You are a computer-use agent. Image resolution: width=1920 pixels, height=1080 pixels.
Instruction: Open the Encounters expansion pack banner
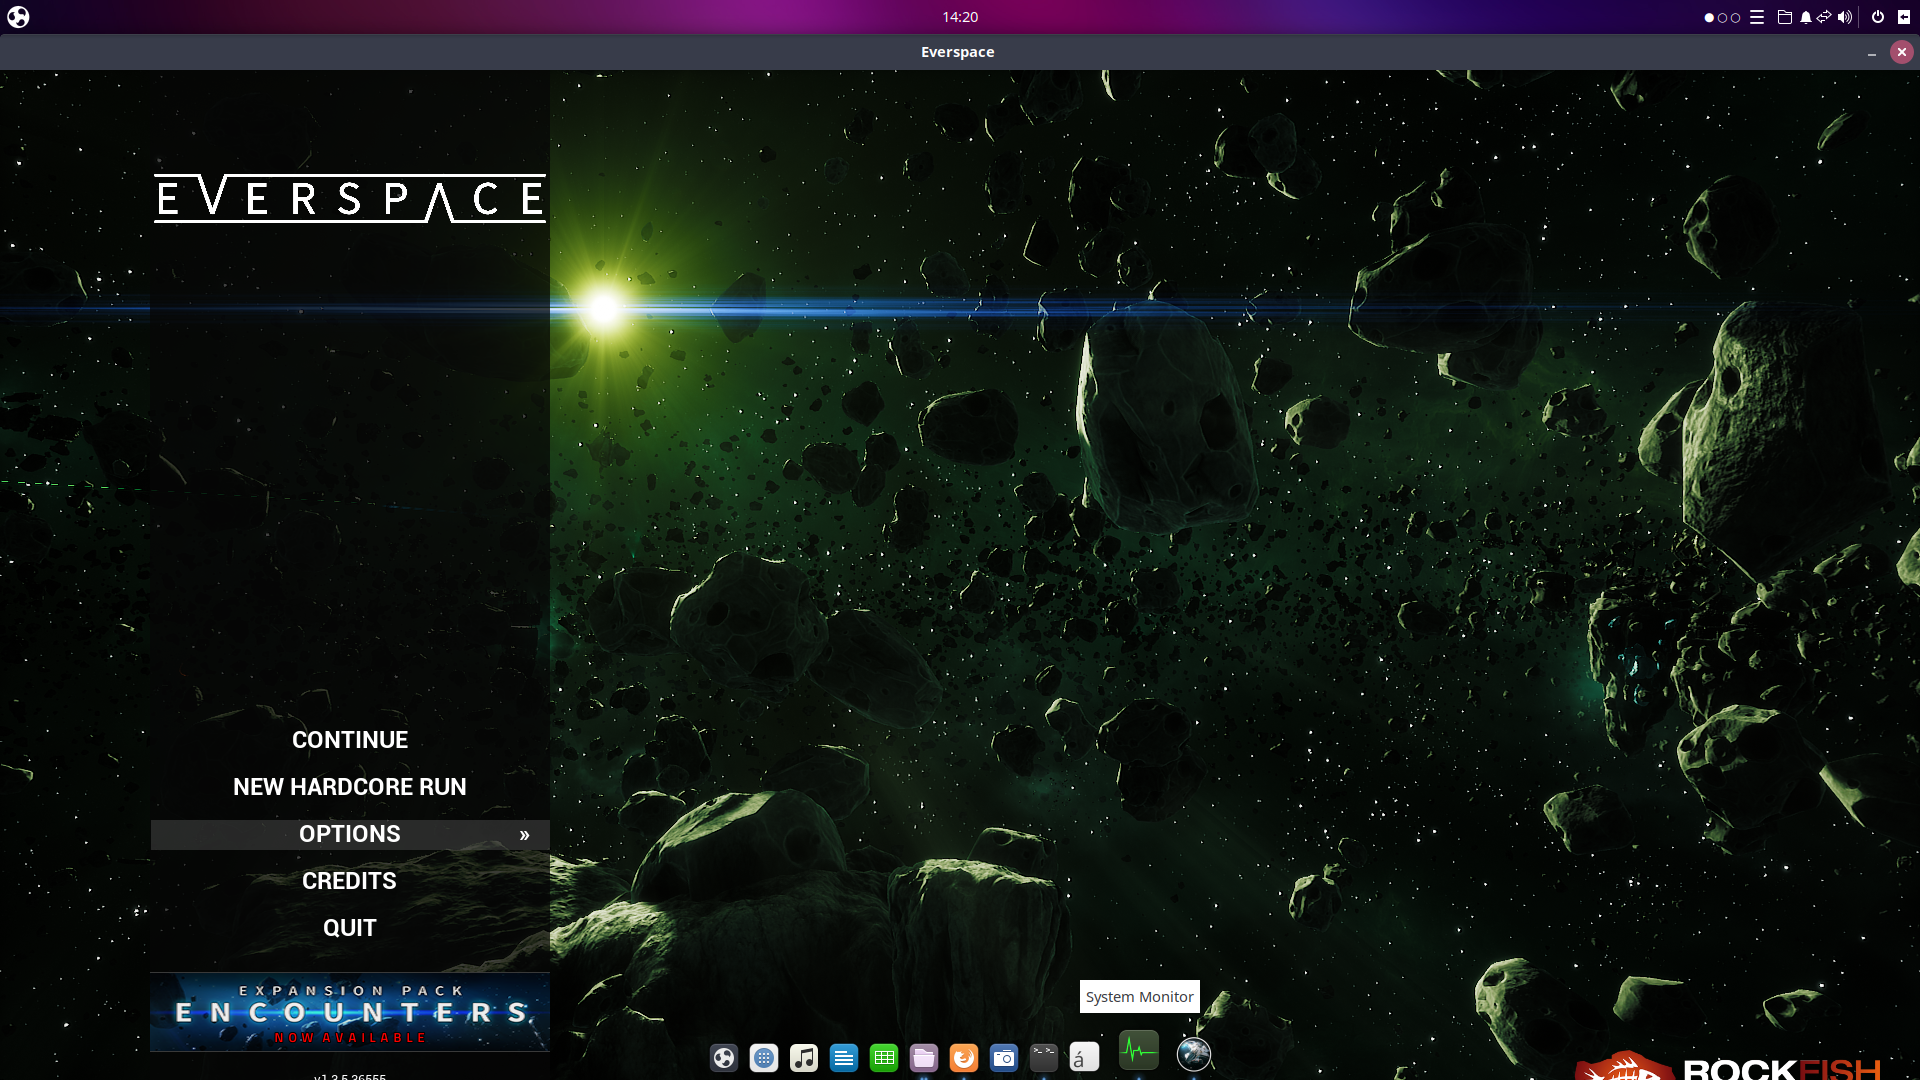click(349, 1012)
